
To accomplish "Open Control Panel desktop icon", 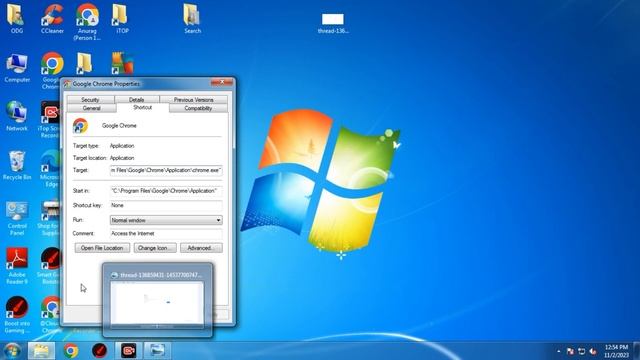I will tap(17, 217).
